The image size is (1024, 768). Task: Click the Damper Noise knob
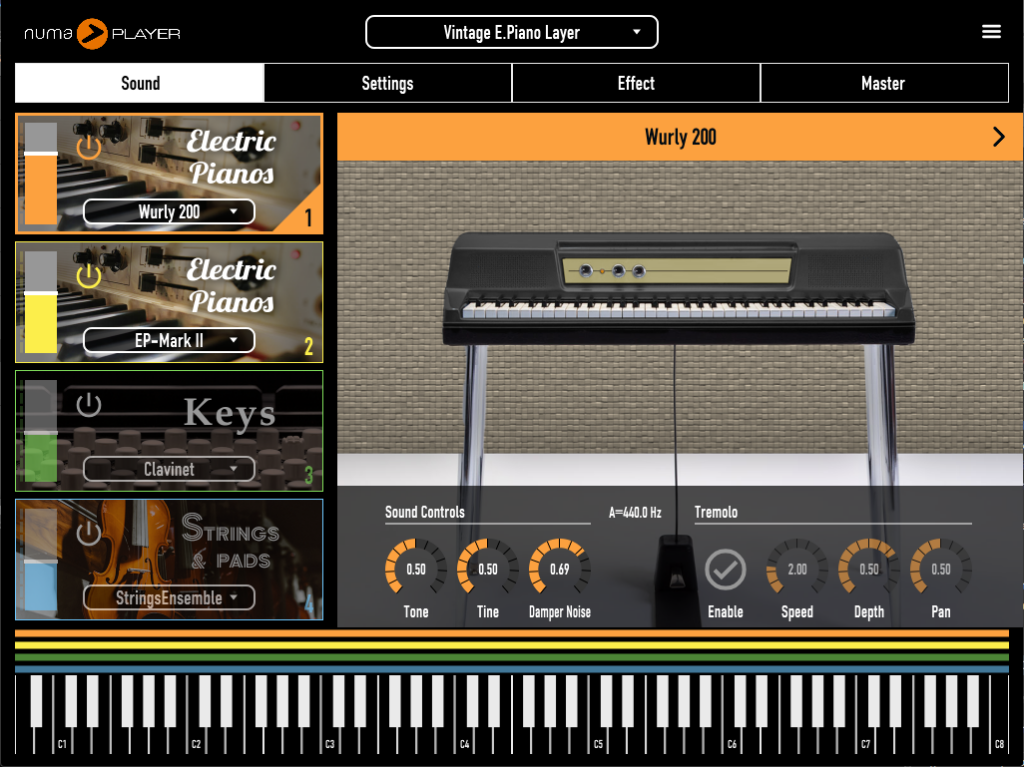coord(559,568)
